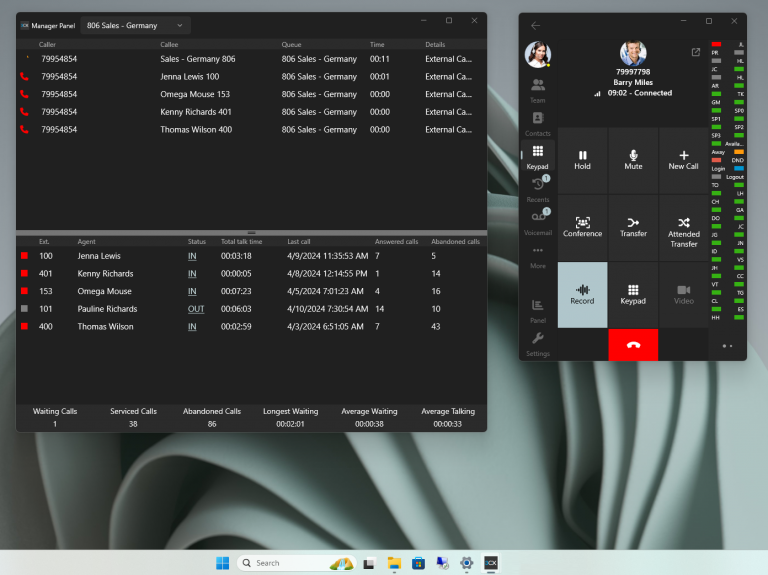The image size is (768, 575).
Task: Click the JL key with red indicator
Action: 741,44
